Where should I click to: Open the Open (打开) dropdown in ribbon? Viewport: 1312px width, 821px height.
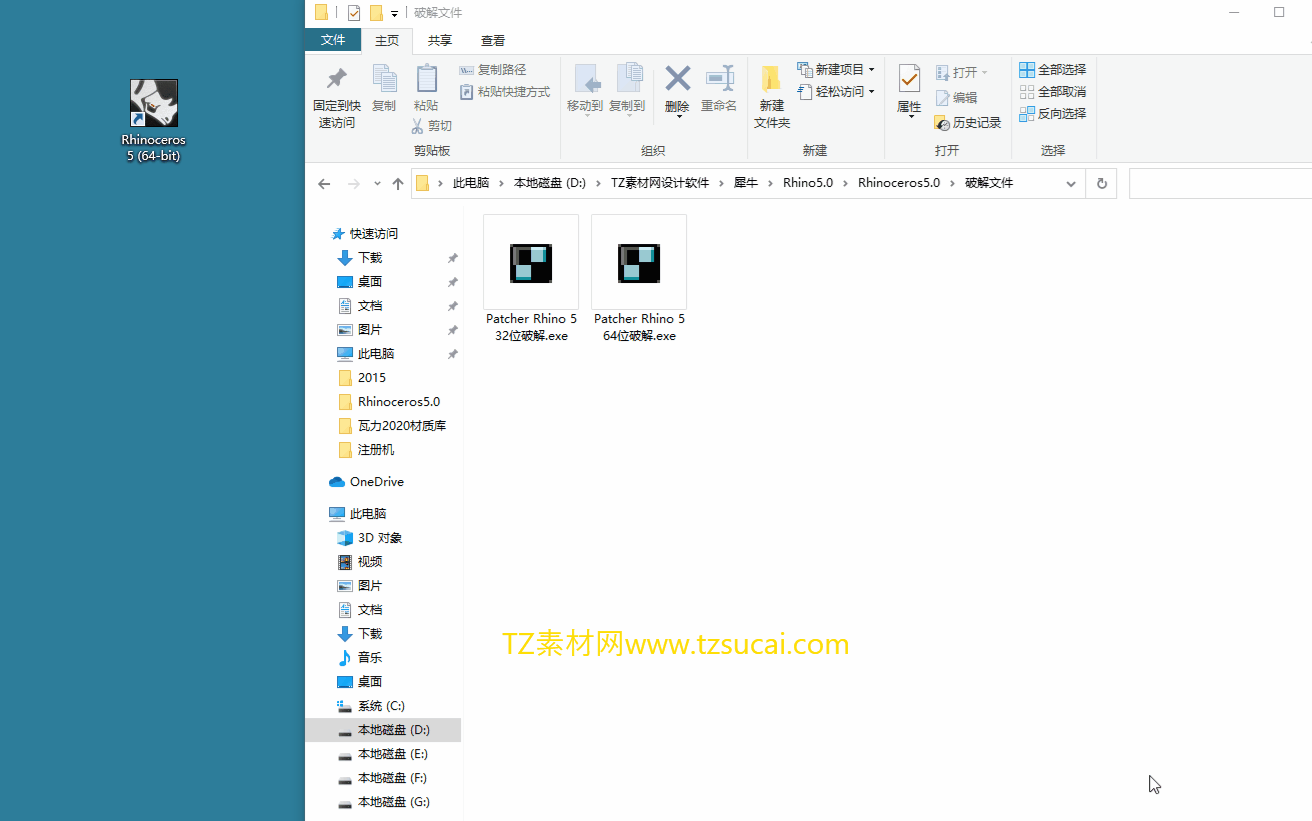(962, 73)
